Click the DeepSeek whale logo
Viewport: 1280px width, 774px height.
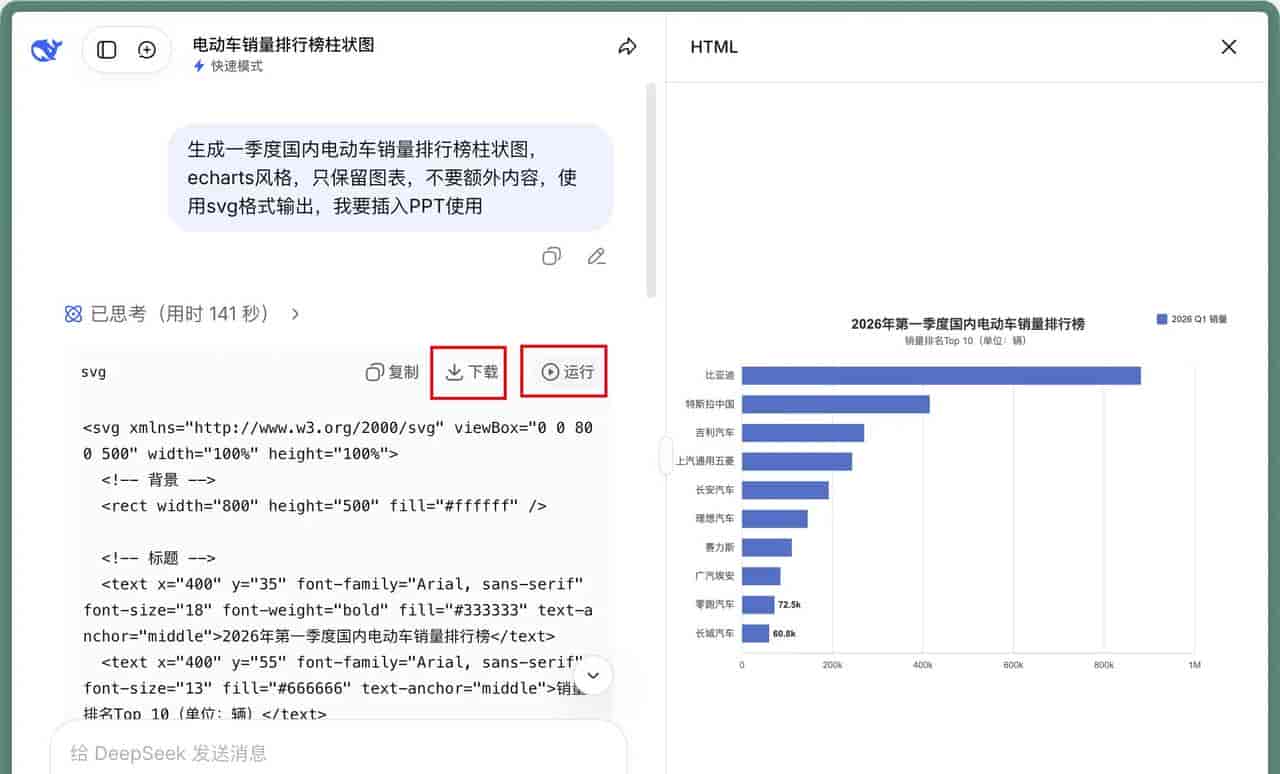pos(47,50)
